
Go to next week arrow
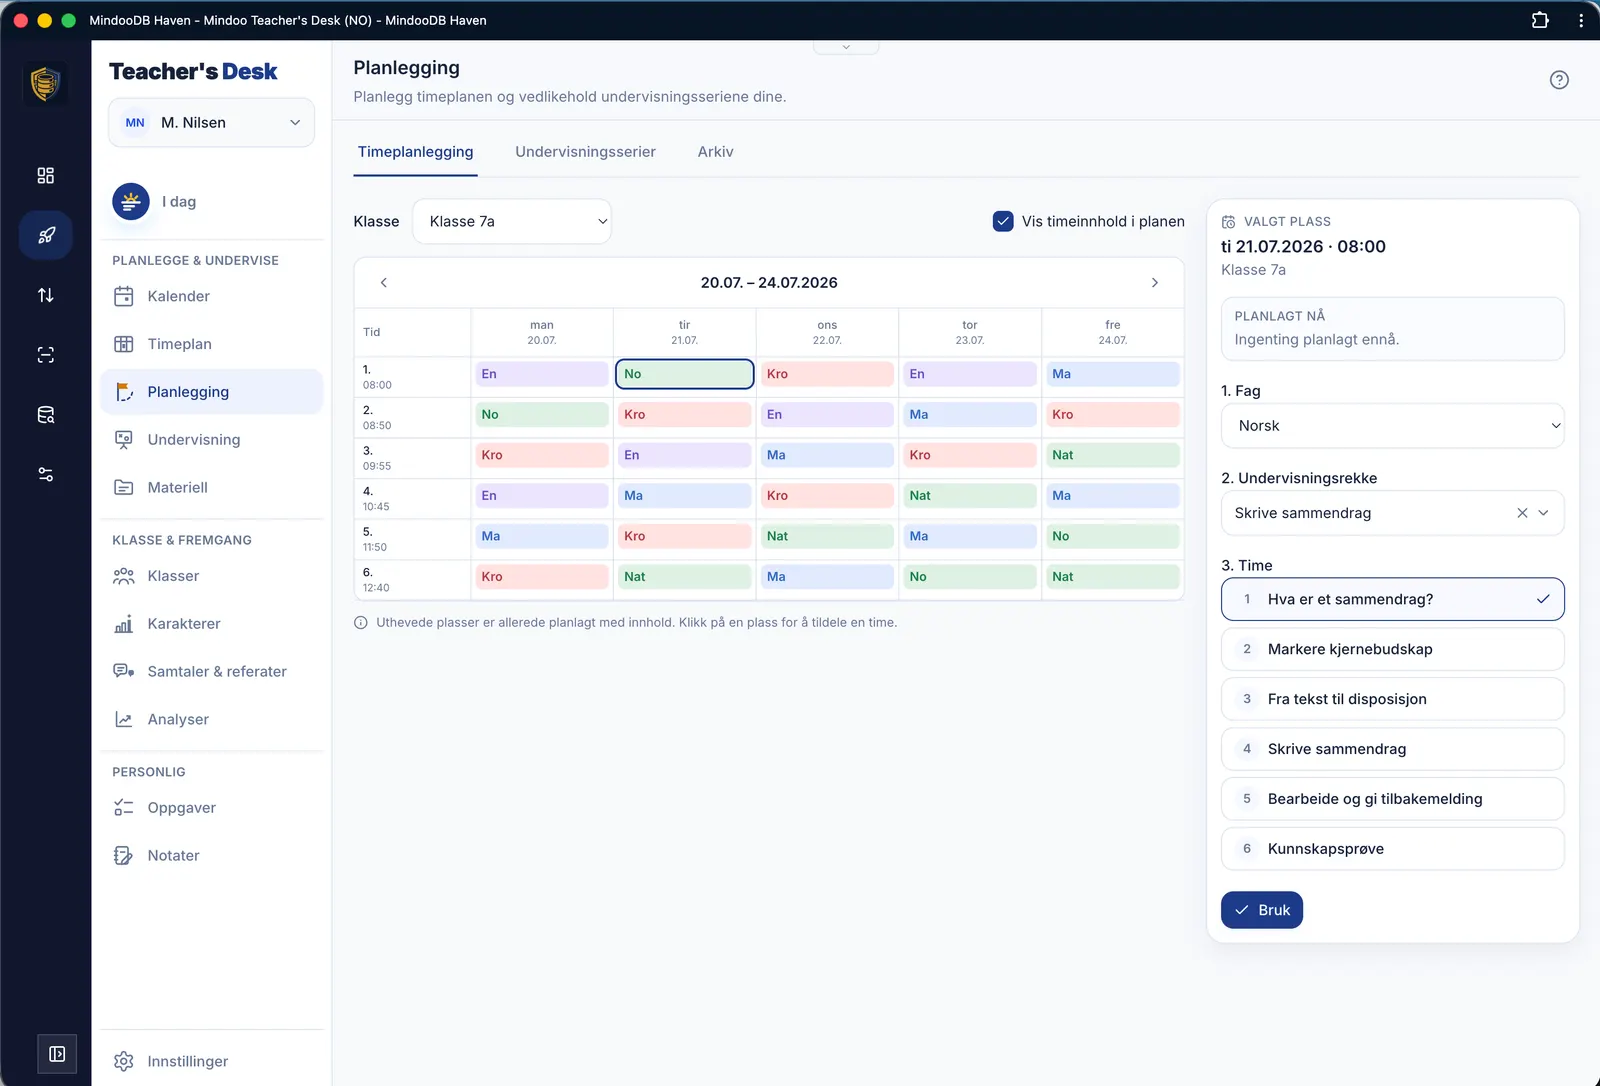[1155, 283]
